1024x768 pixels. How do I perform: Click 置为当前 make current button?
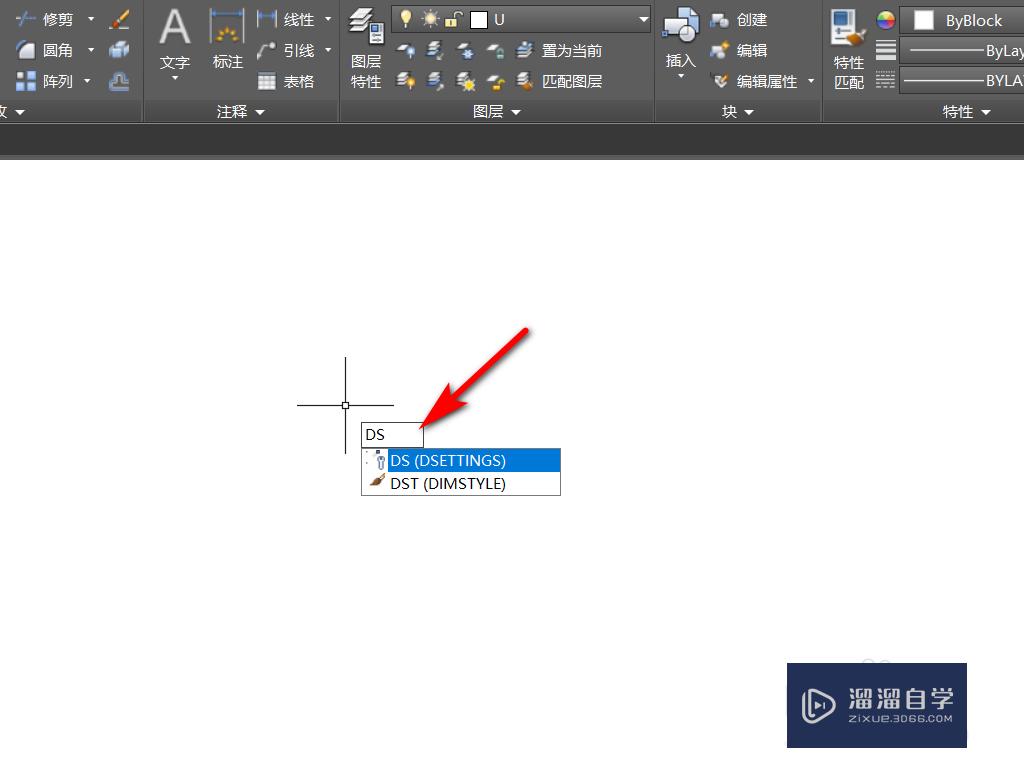(x=559, y=50)
